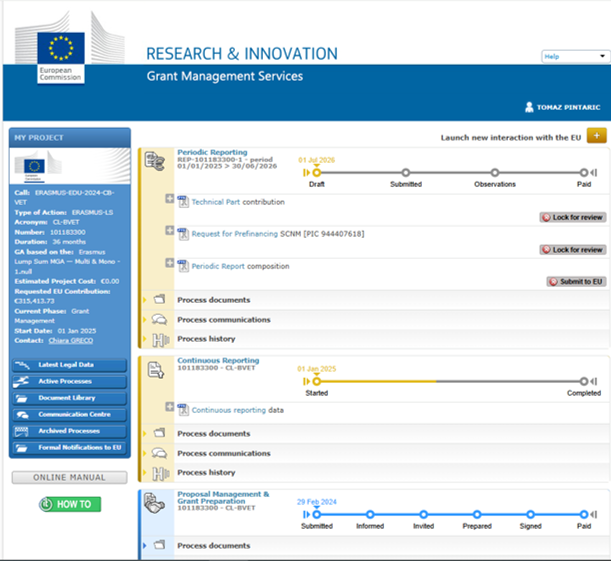The height and width of the screenshot is (561, 611).
Task: Expand Process communications under Continuous Reporting
Action: [145, 453]
